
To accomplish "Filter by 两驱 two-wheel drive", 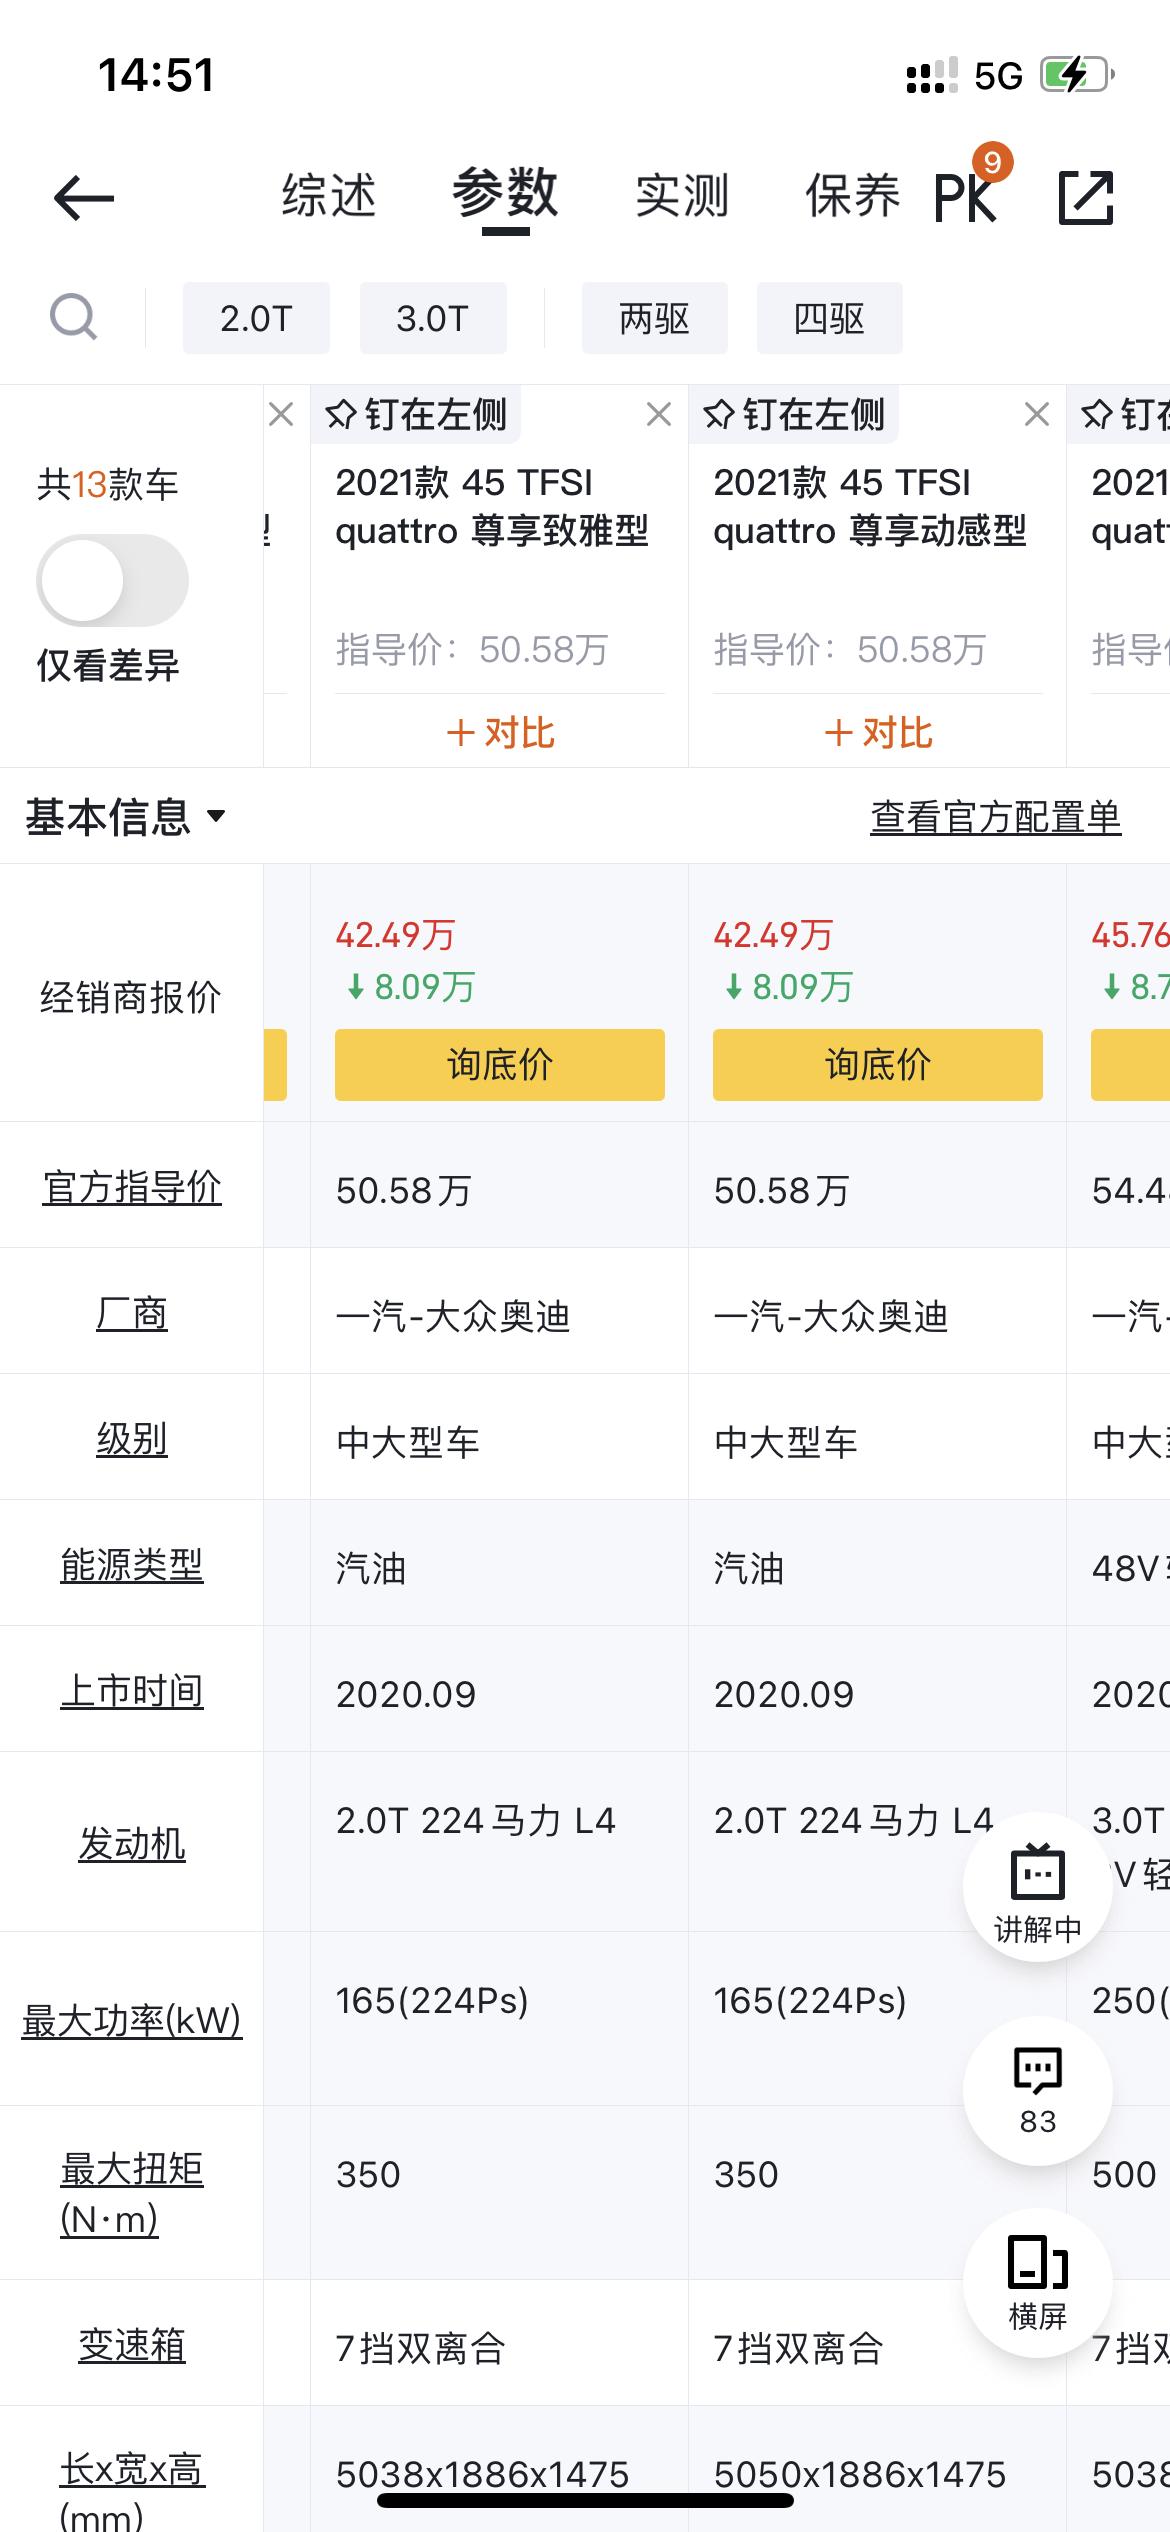I will [655, 318].
